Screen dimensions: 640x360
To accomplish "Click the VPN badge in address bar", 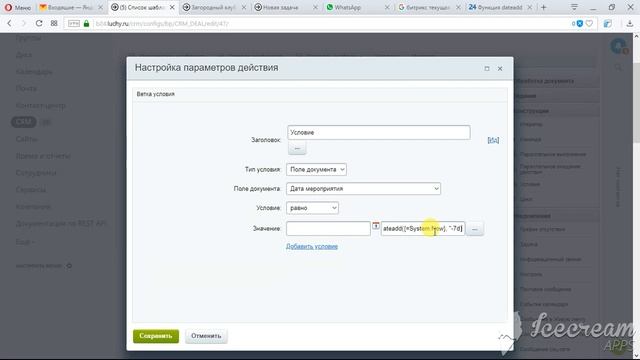I will pos(74,24).
